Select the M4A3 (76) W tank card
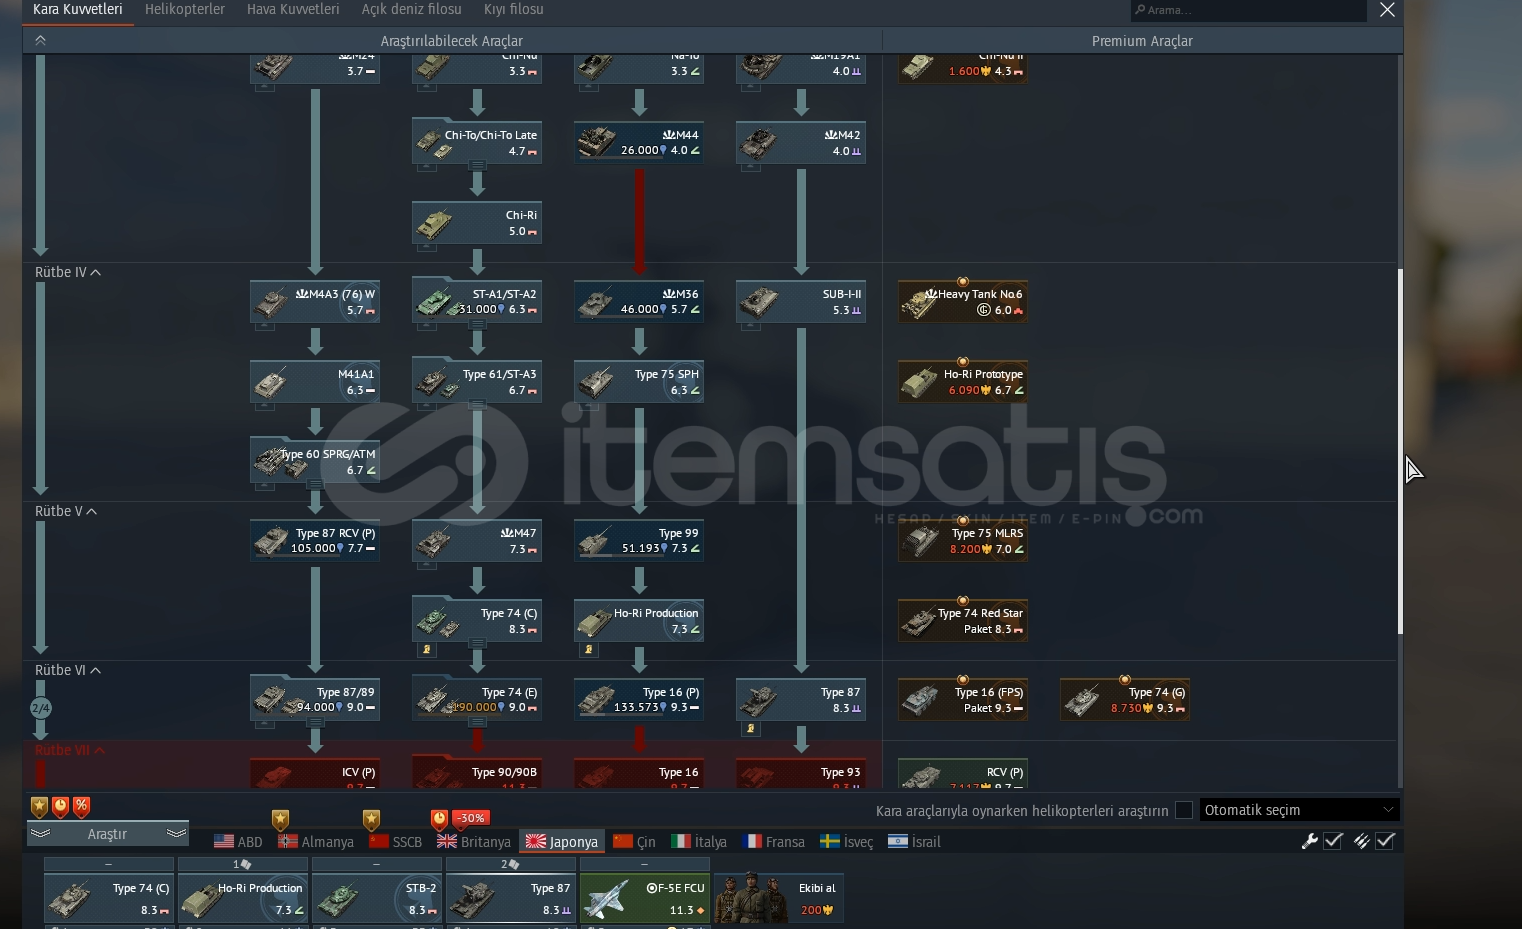 pyautogui.click(x=315, y=302)
